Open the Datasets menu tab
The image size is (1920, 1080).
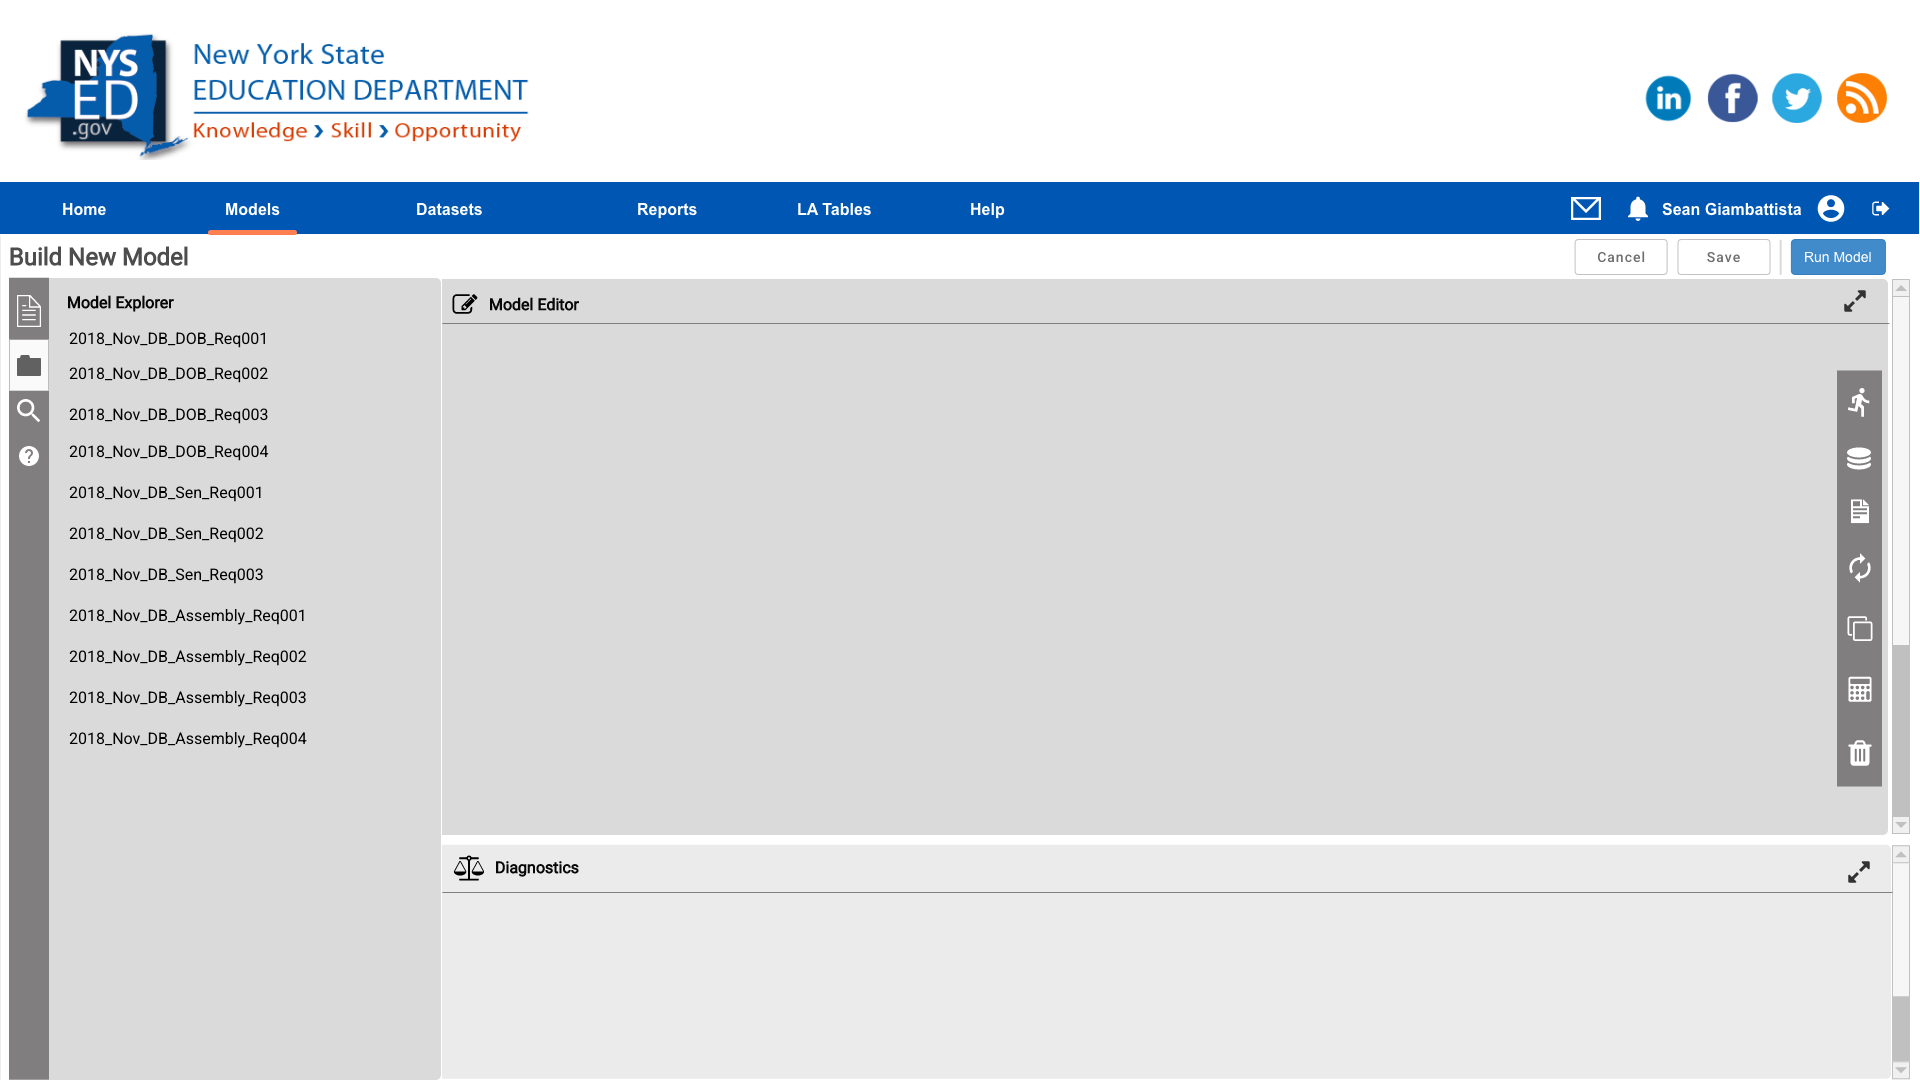pos(449,209)
